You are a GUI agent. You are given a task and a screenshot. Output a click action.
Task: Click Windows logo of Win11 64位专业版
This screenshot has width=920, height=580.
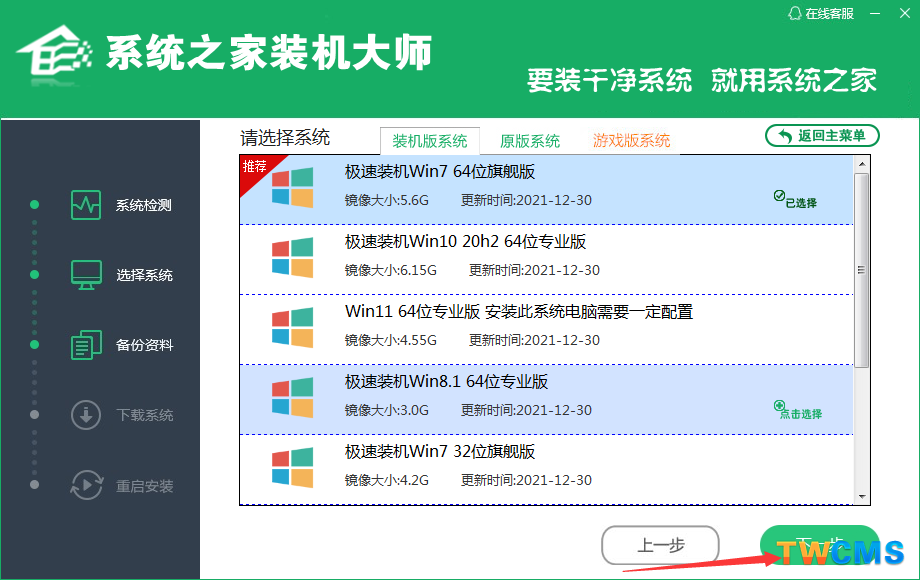click(292, 327)
